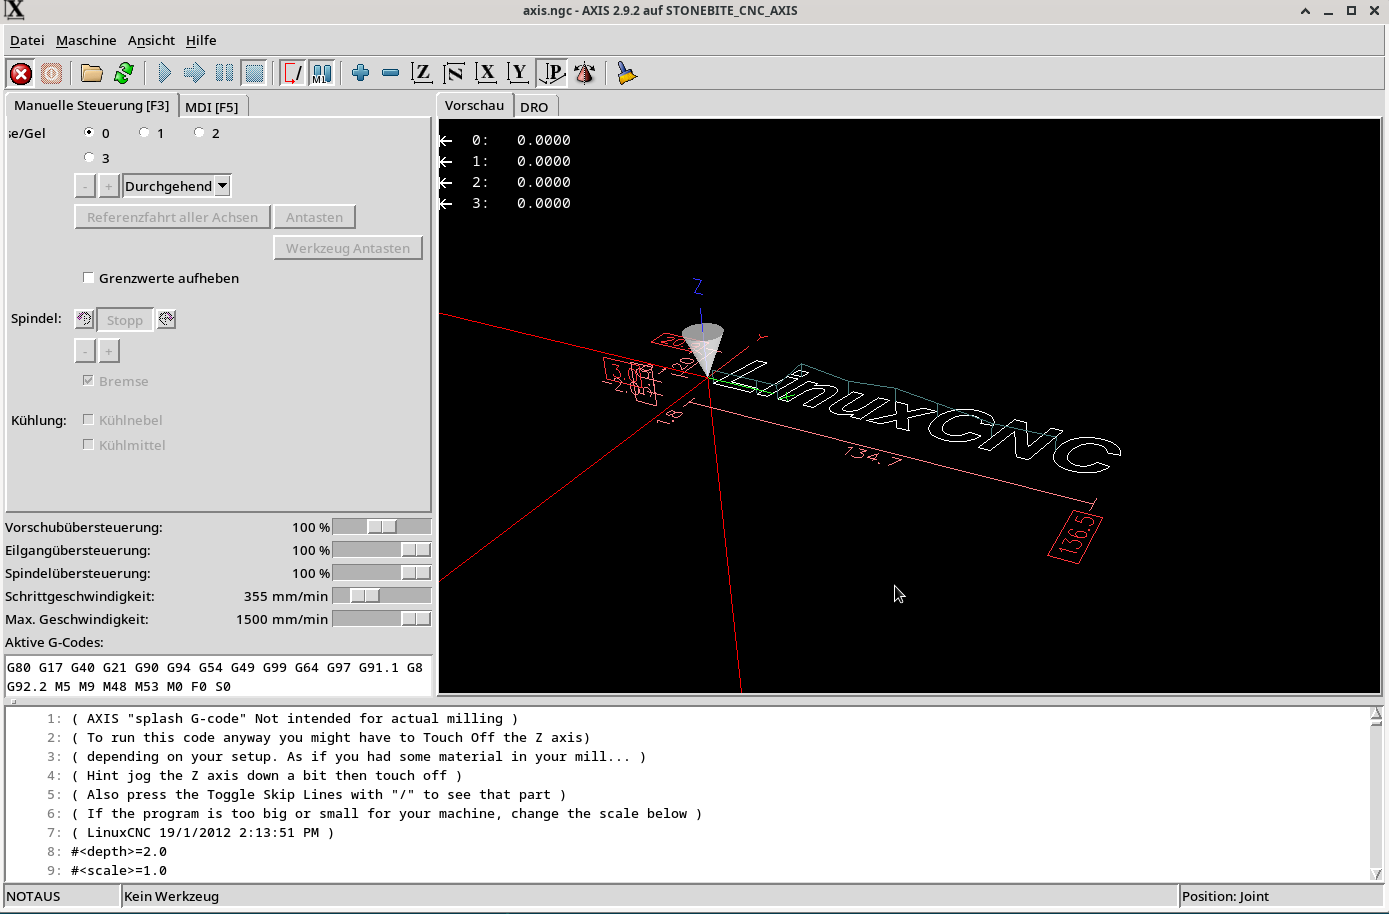Switch to side X view
The width and height of the screenshot is (1389, 914).
coord(486,73)
